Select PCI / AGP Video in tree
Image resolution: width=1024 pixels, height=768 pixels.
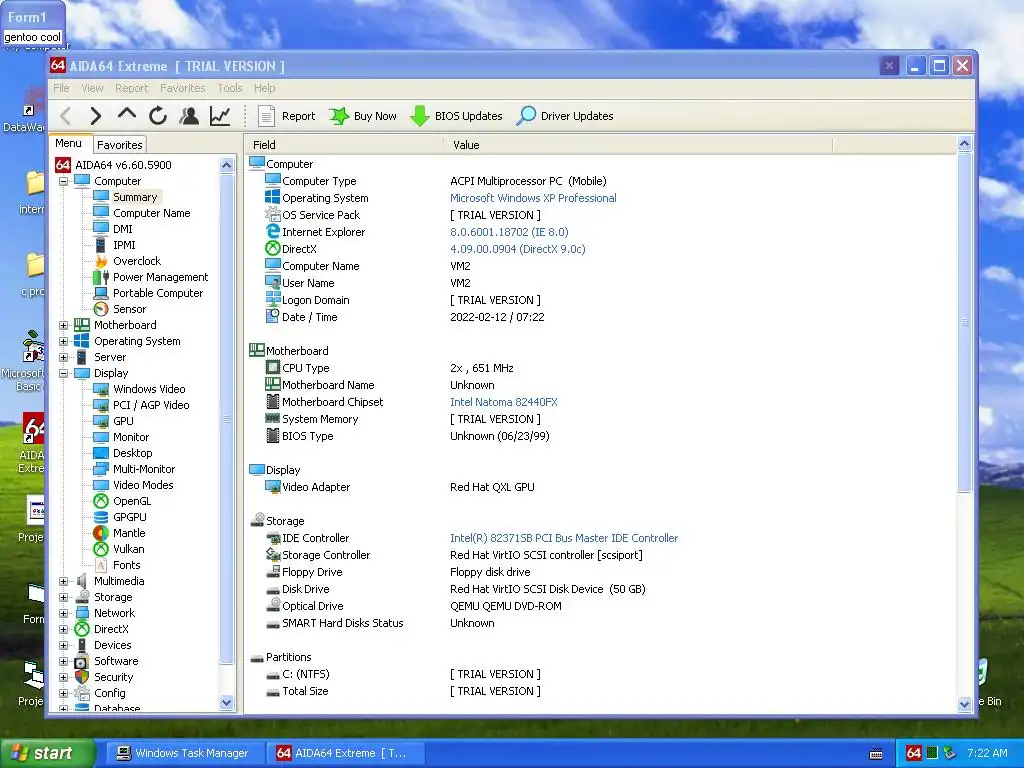pos(151,405)
